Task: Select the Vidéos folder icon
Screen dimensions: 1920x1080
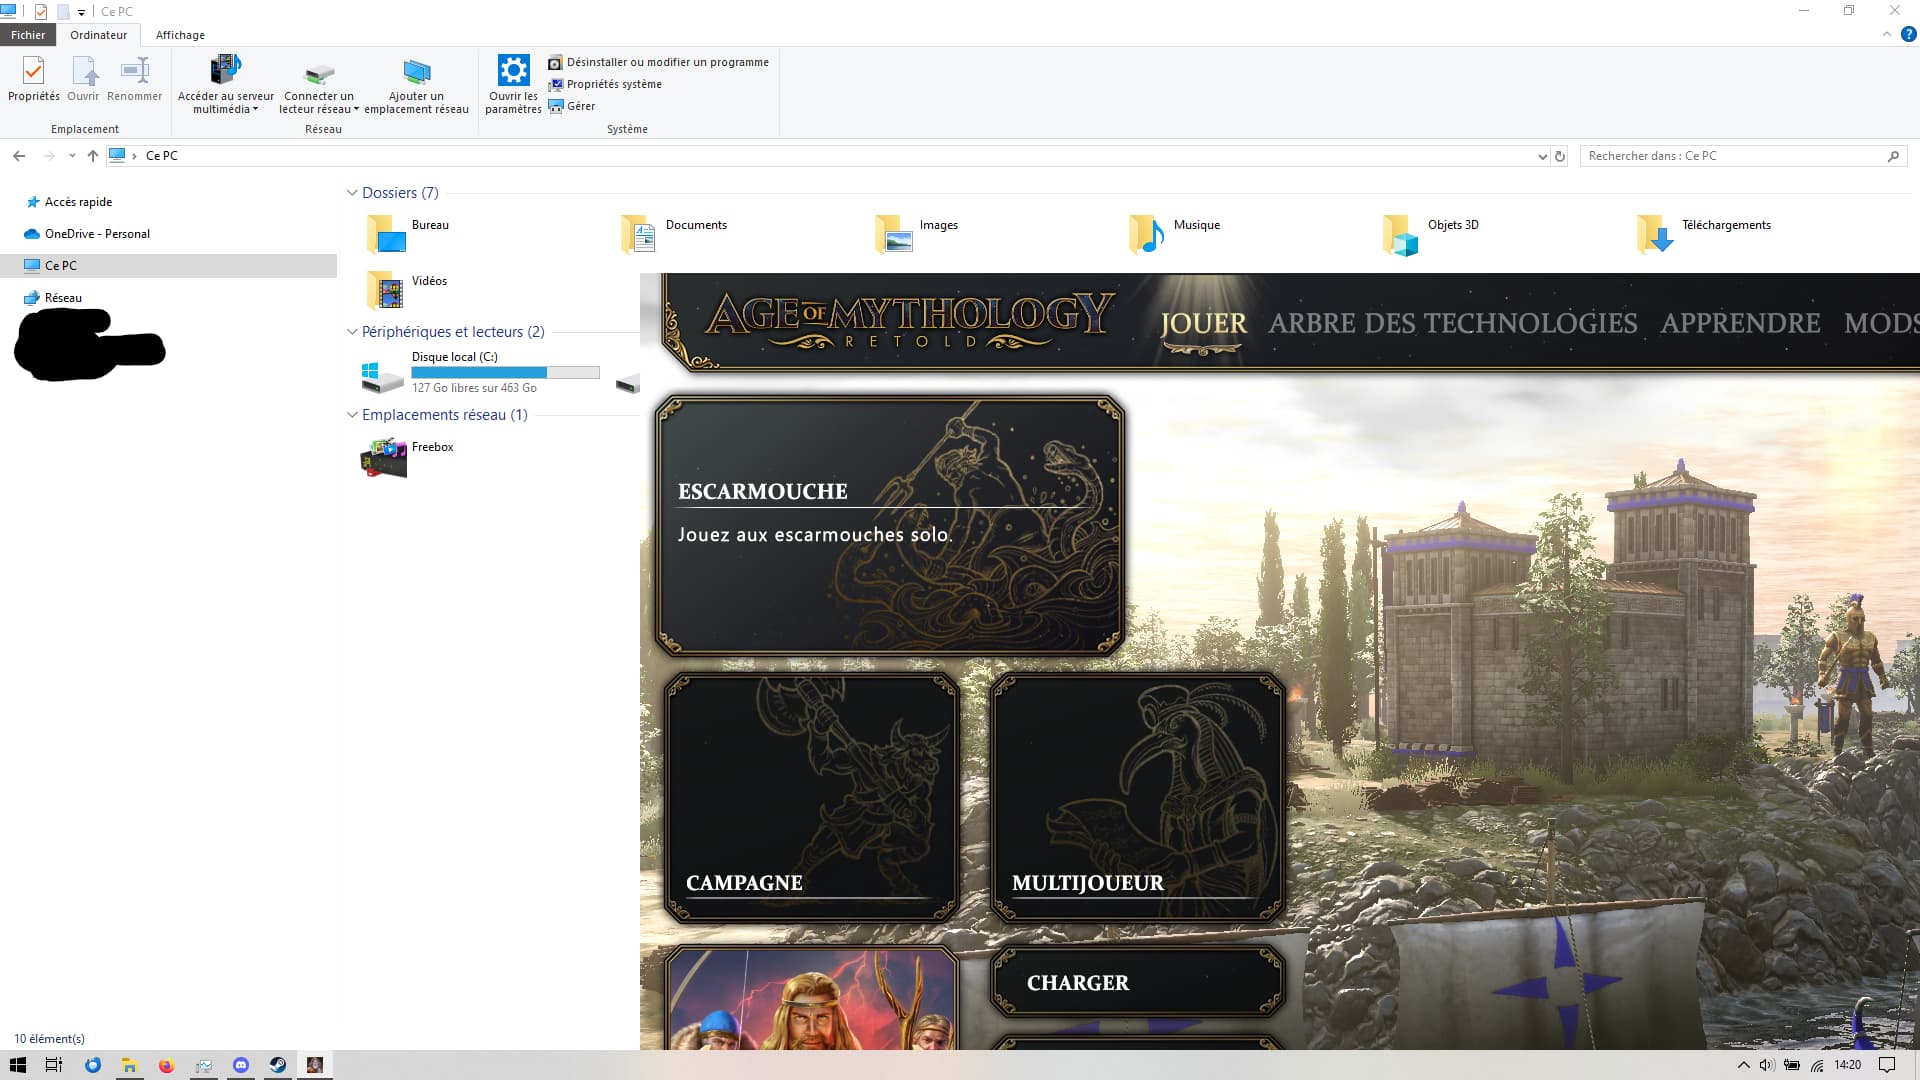Action: 386,290
